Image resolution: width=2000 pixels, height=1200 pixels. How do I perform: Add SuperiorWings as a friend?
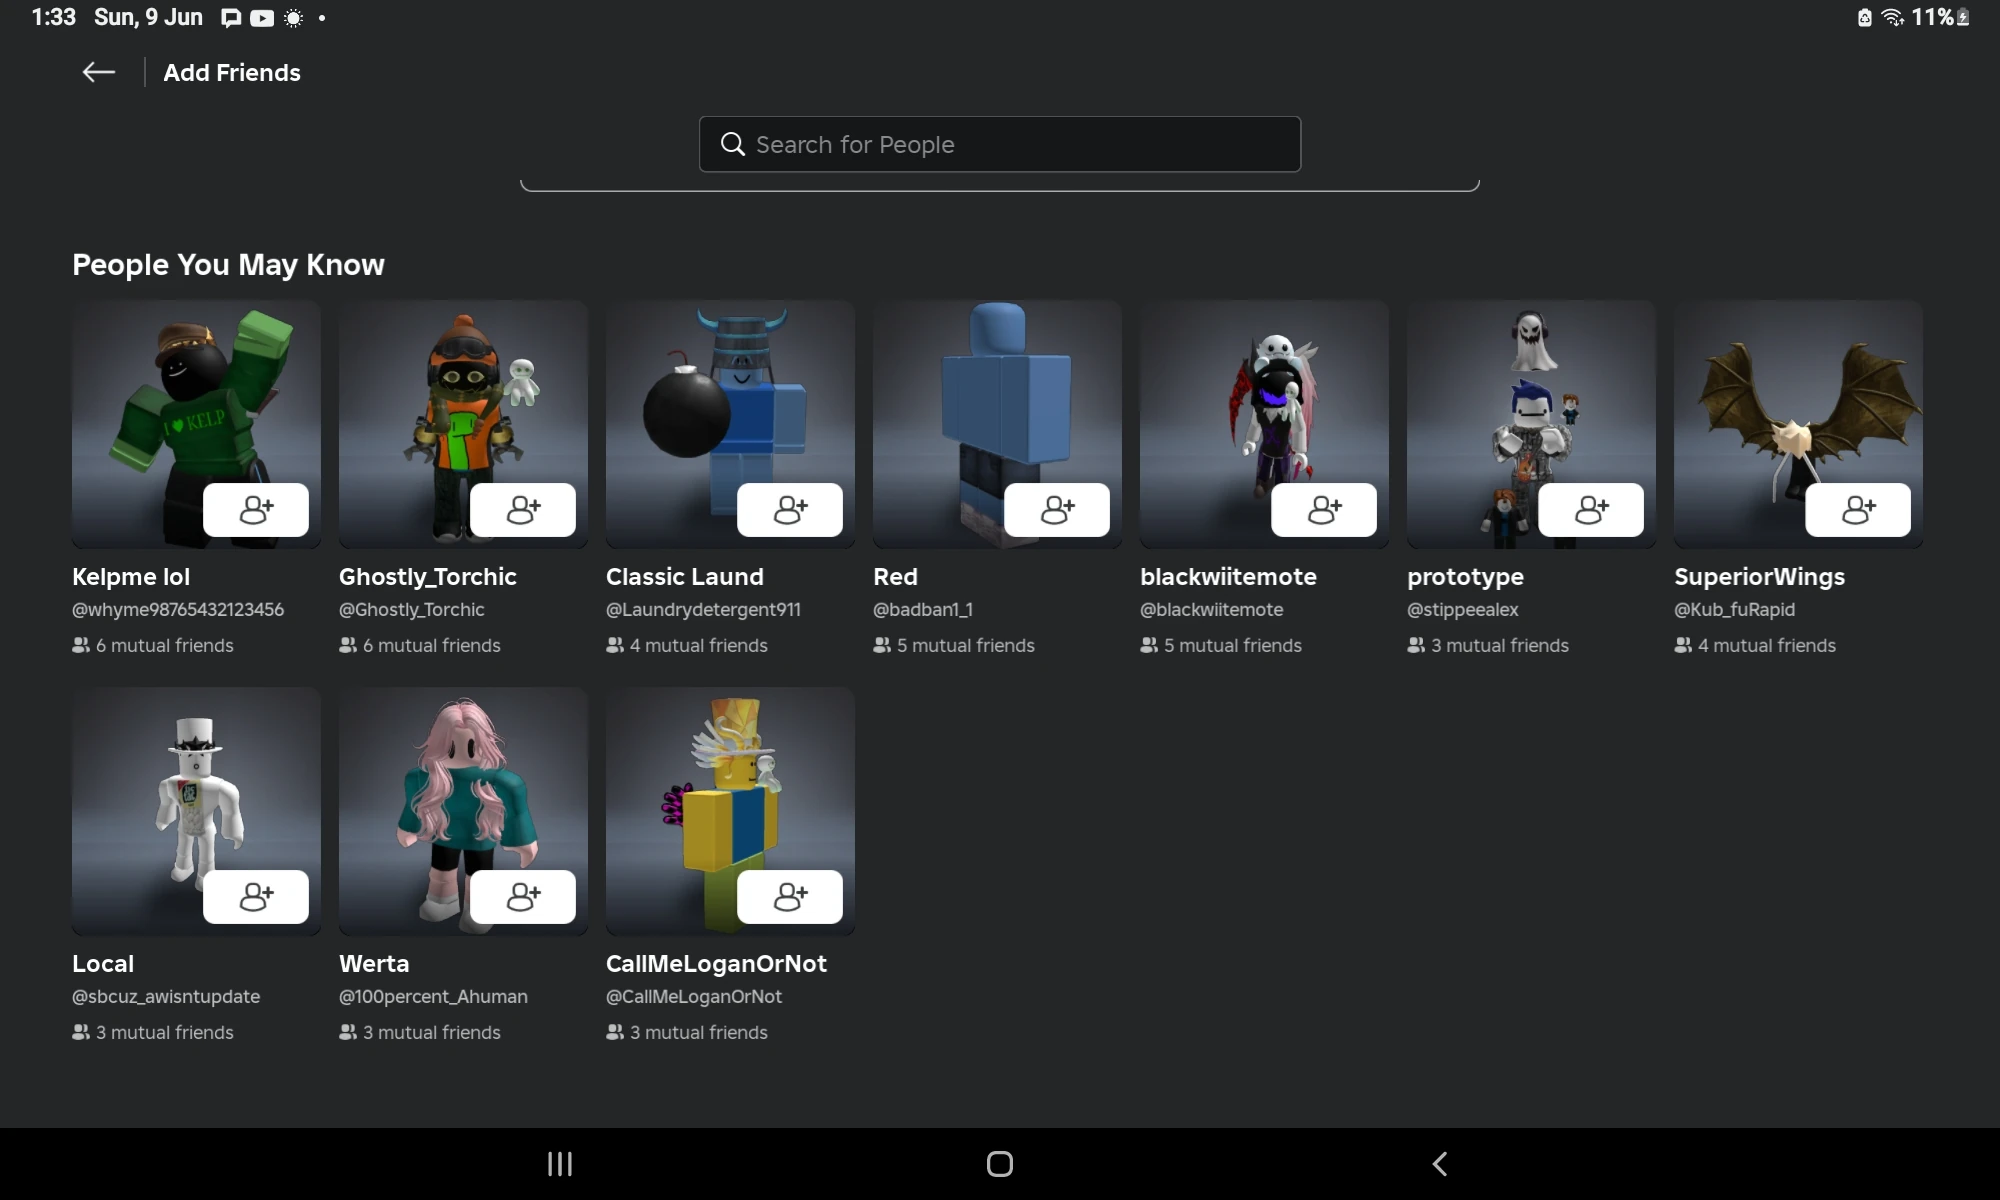pyautogui.click(x=1858, y=510)
